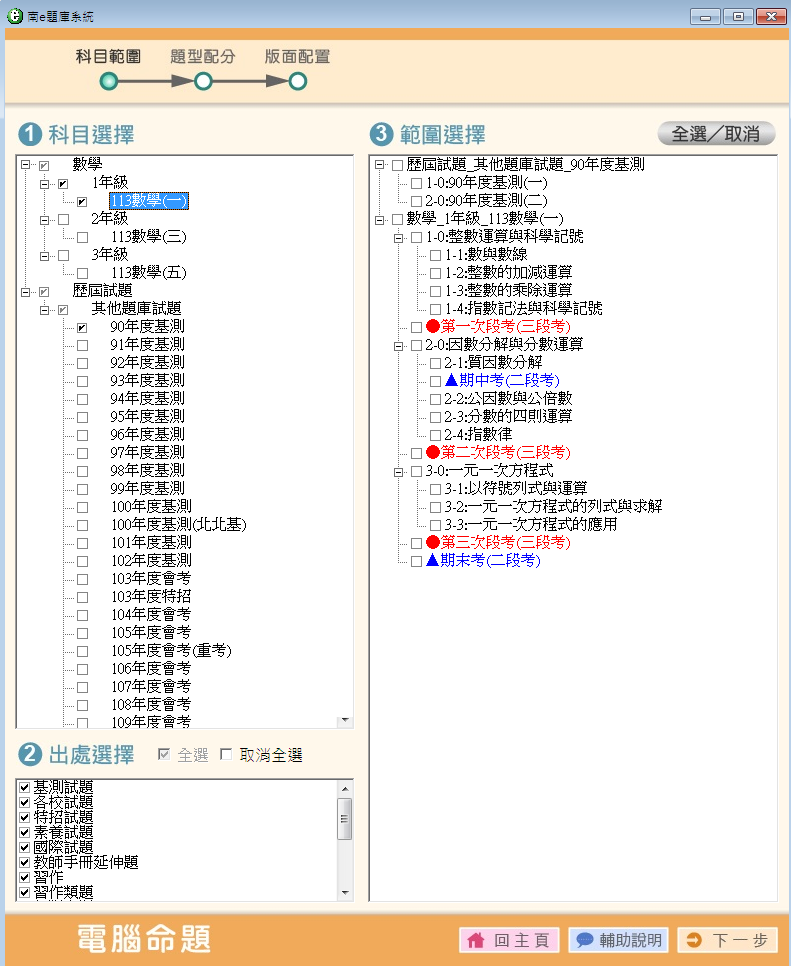Click the 科目範圍 step circle indicator
The width and height of the screenshot is (791, 966).
(109, 82)
